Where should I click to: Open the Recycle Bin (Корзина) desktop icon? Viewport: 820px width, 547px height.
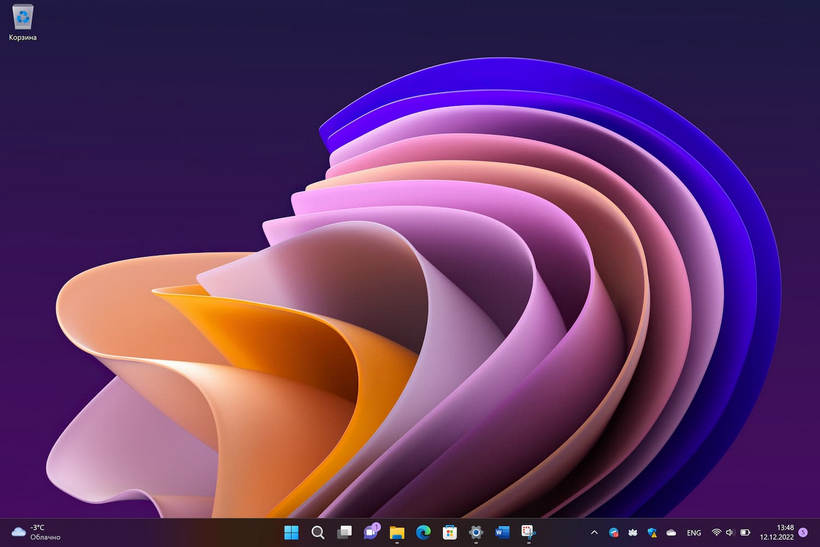tap(22, 22)
